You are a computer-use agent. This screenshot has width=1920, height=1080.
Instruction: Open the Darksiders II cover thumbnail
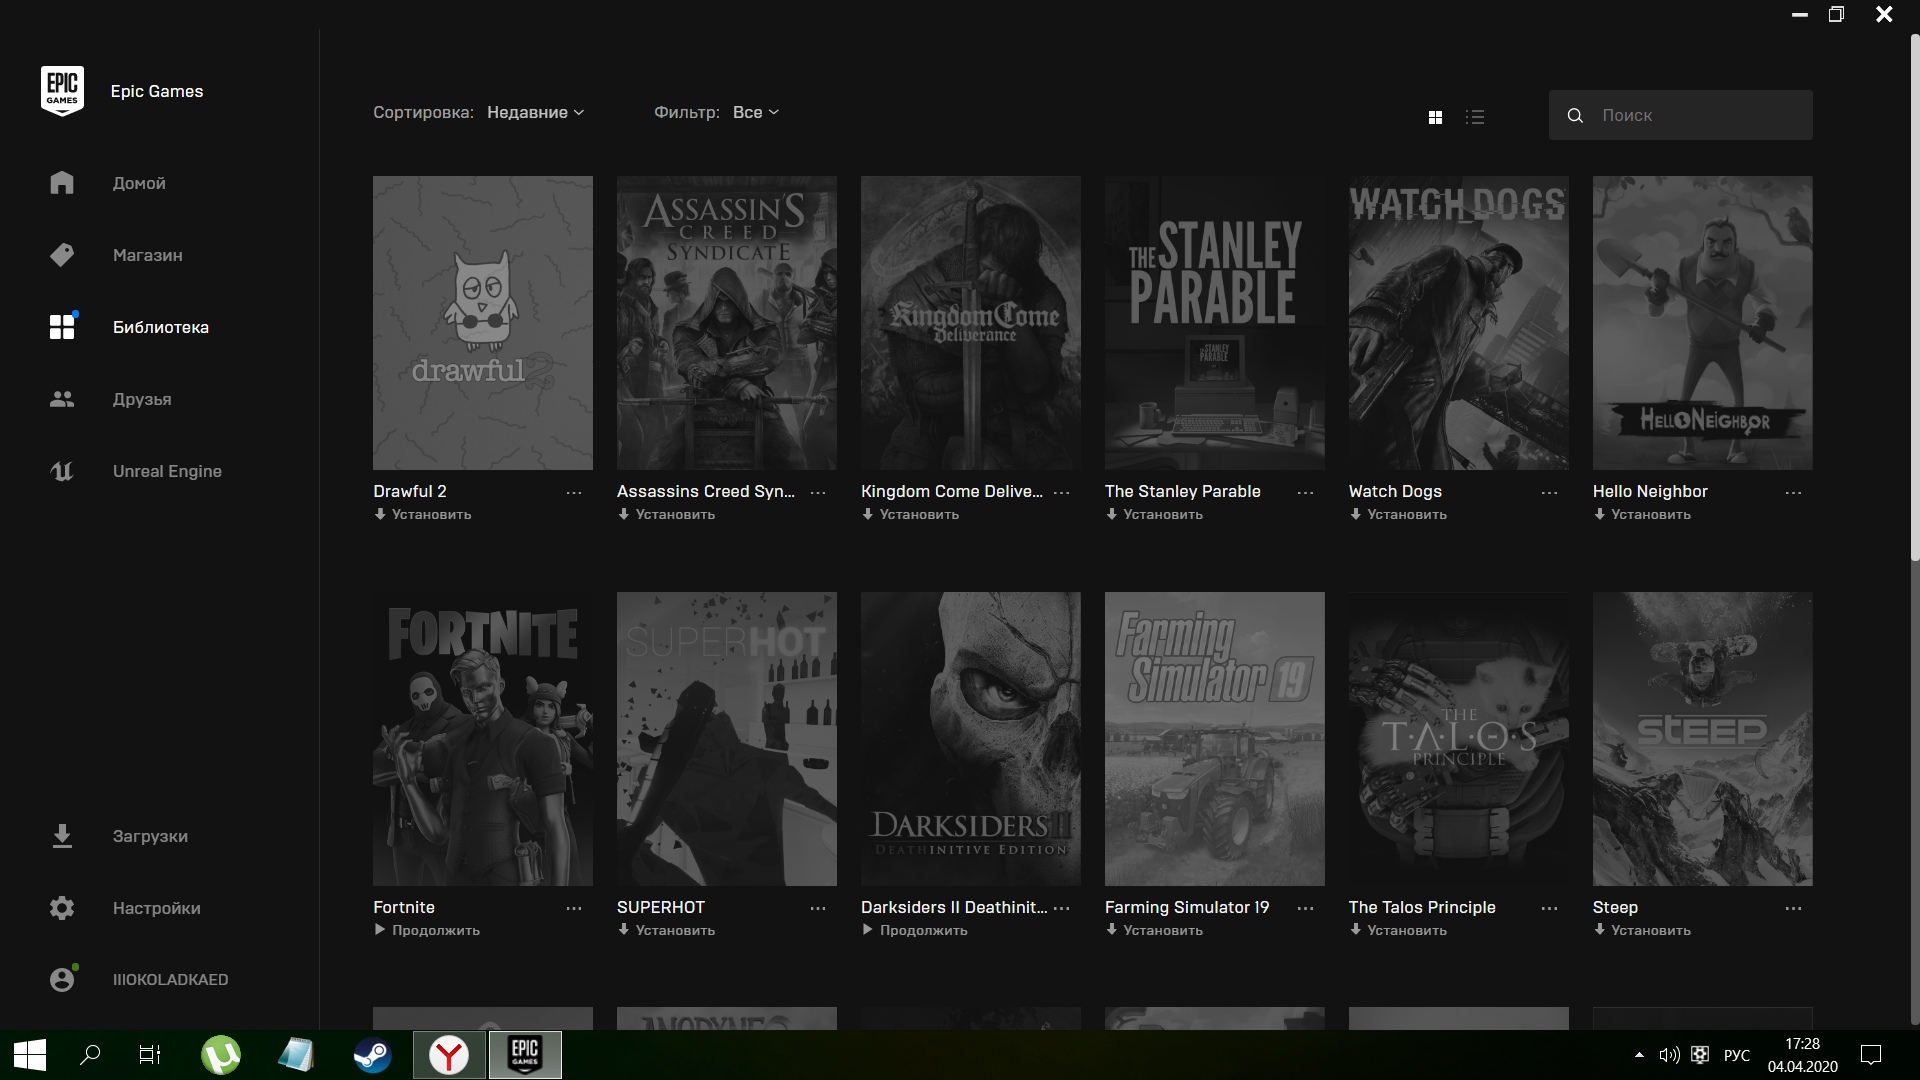(x=971, y=739)
